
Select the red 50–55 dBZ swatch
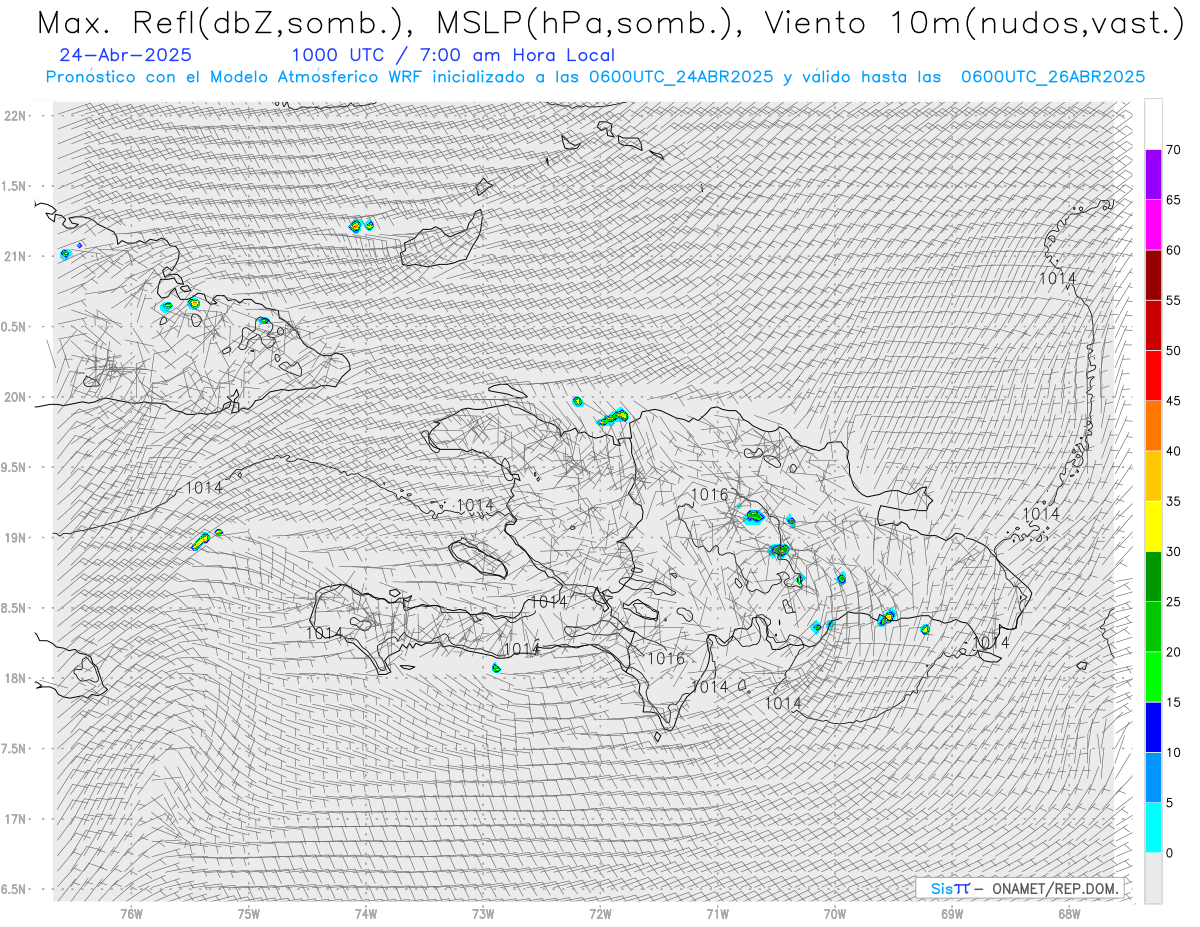pos(1153,326)
